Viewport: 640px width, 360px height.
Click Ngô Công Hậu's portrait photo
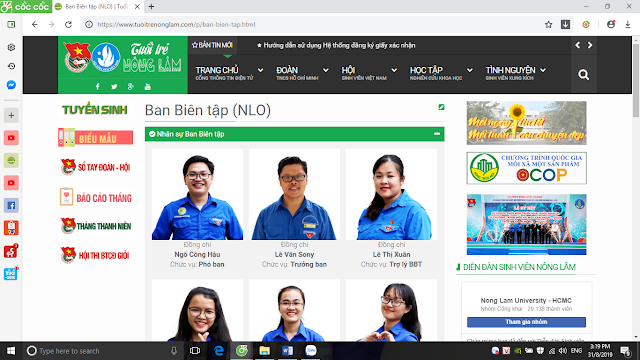pos(197,194)
